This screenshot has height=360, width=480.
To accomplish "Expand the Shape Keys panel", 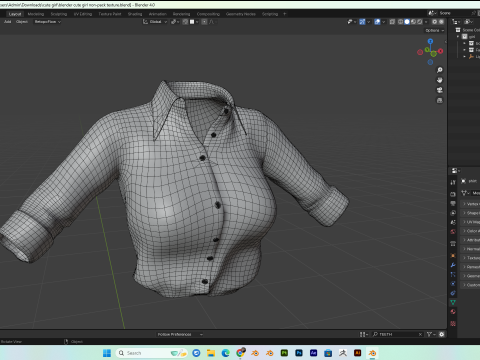I will (471, 213).
